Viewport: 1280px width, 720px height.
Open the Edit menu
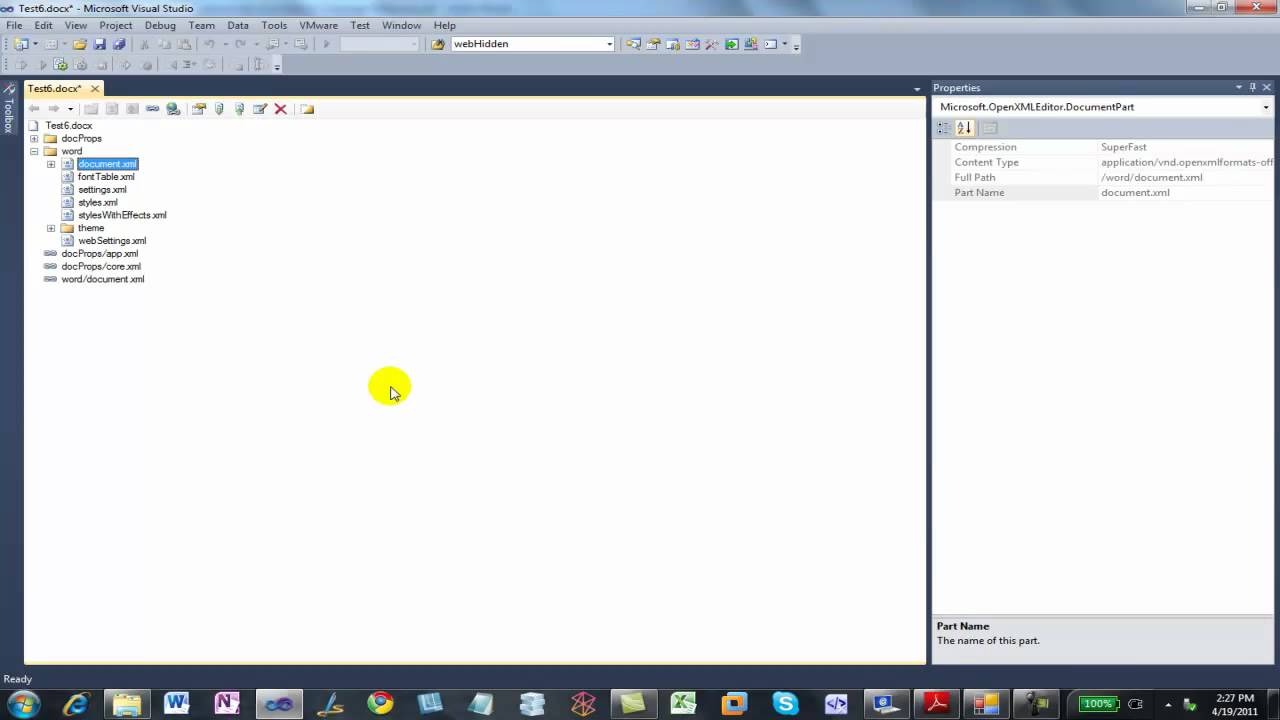coord(44,25)
